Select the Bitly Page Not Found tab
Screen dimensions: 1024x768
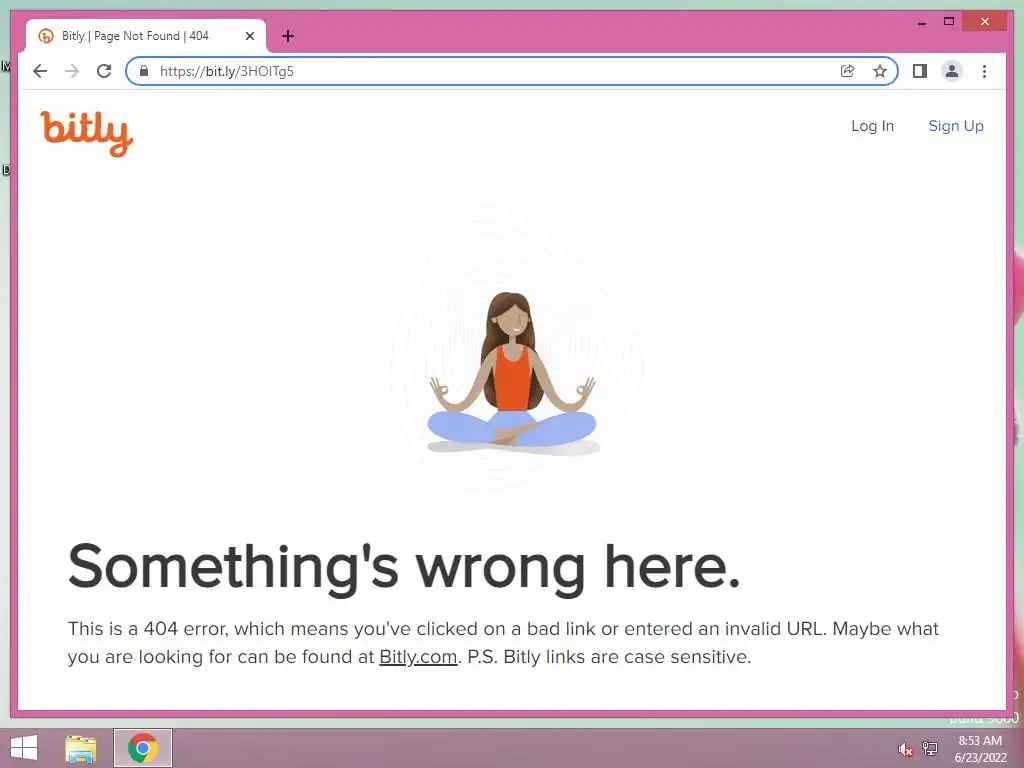pos(146,36)
